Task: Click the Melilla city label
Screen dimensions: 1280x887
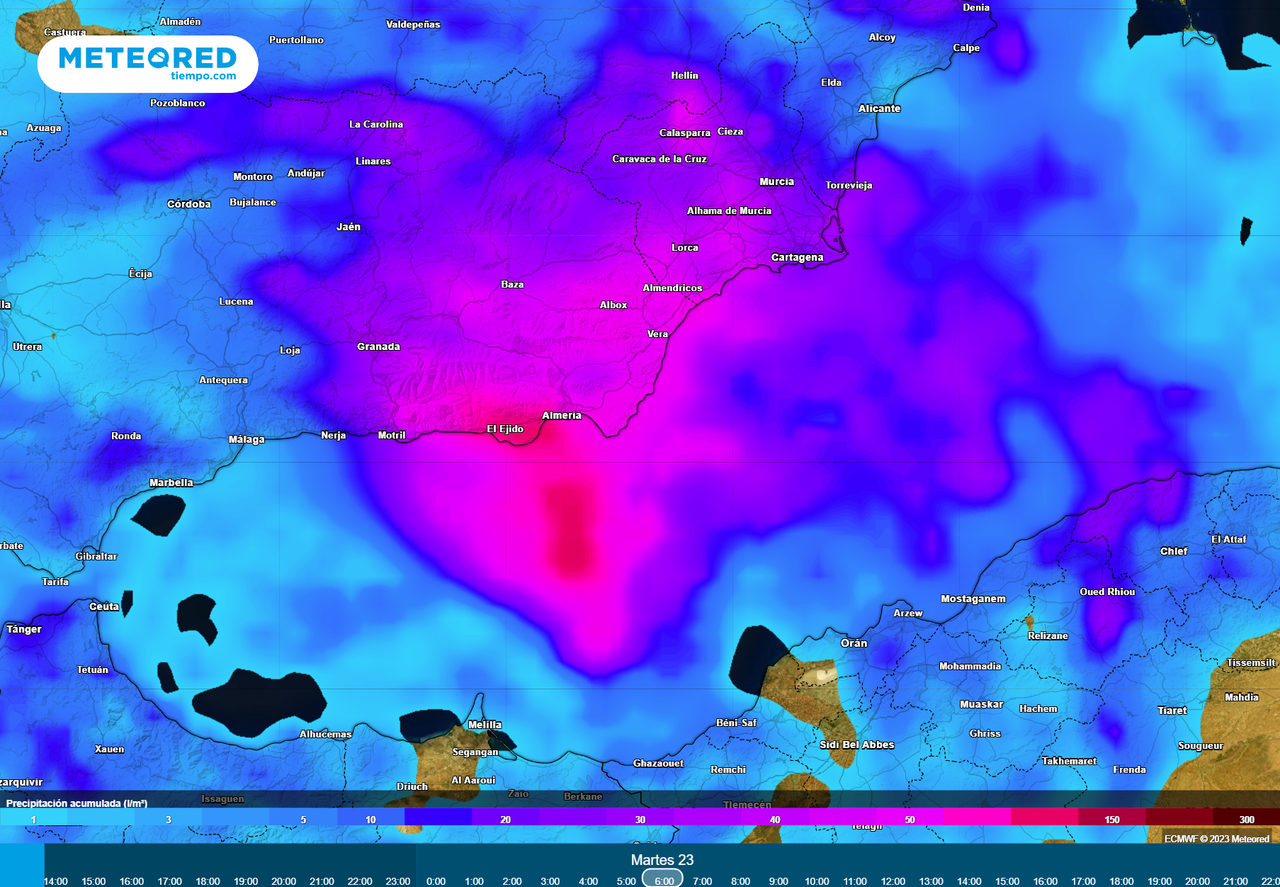Action: coord(485,725)
